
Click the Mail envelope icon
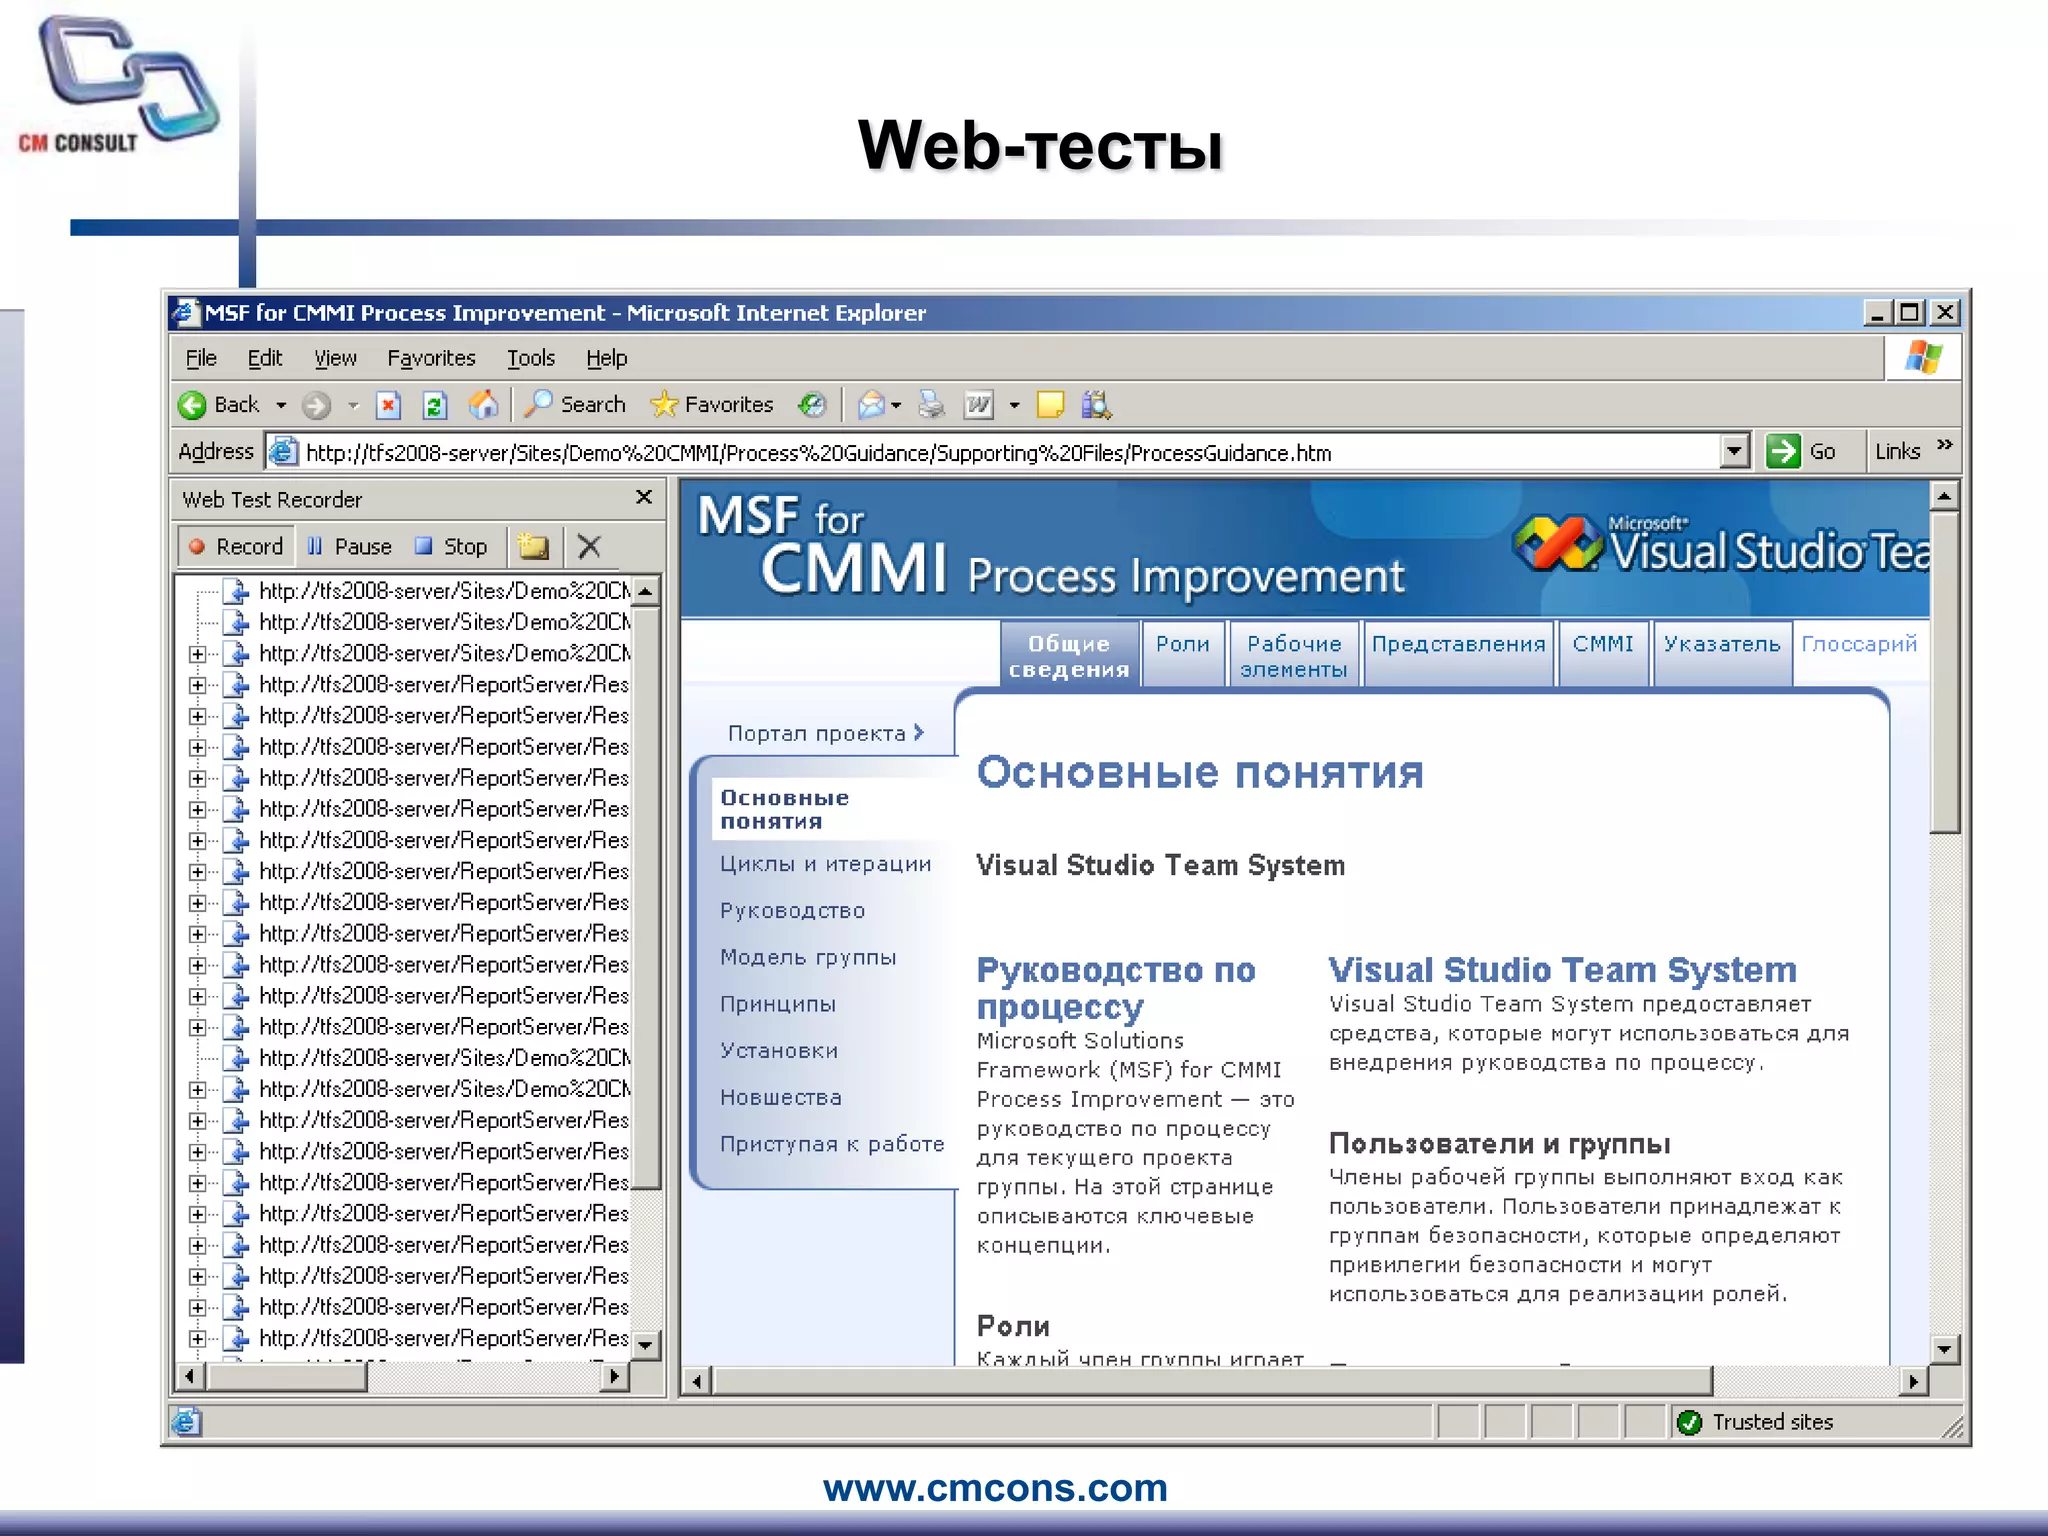click(871, 405)
